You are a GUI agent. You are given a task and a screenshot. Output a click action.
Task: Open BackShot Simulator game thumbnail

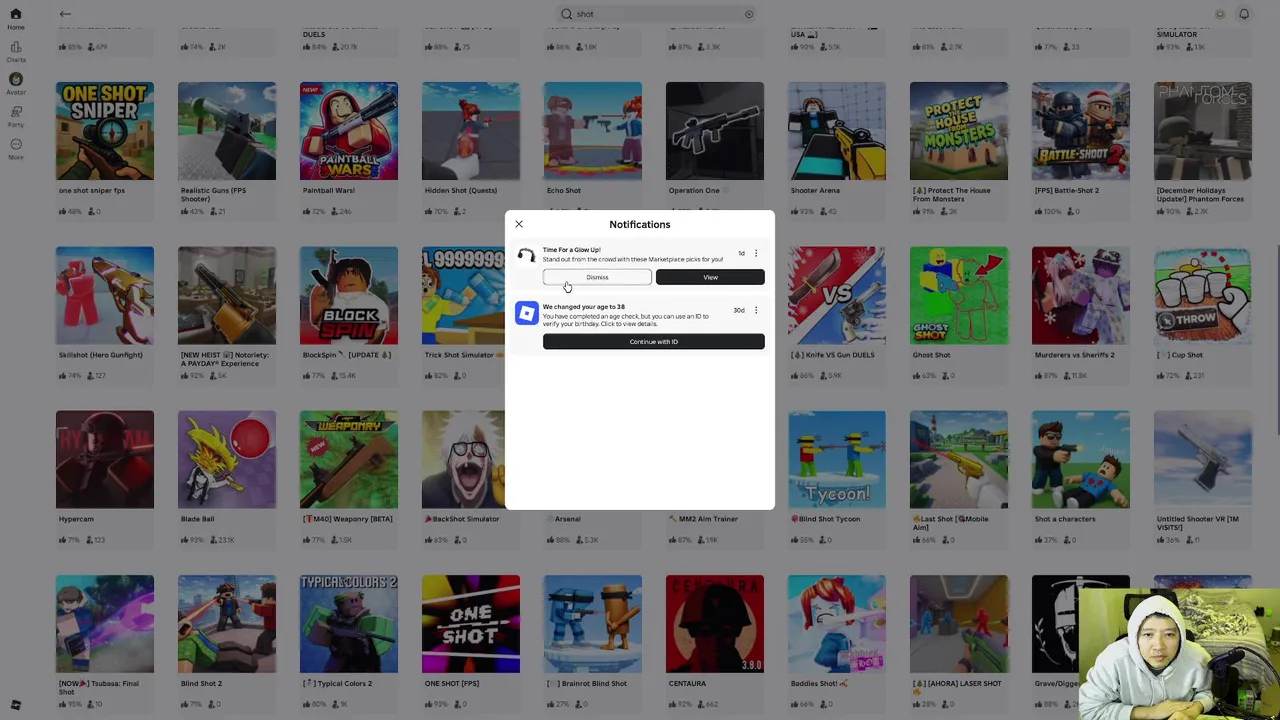(463, 459)
